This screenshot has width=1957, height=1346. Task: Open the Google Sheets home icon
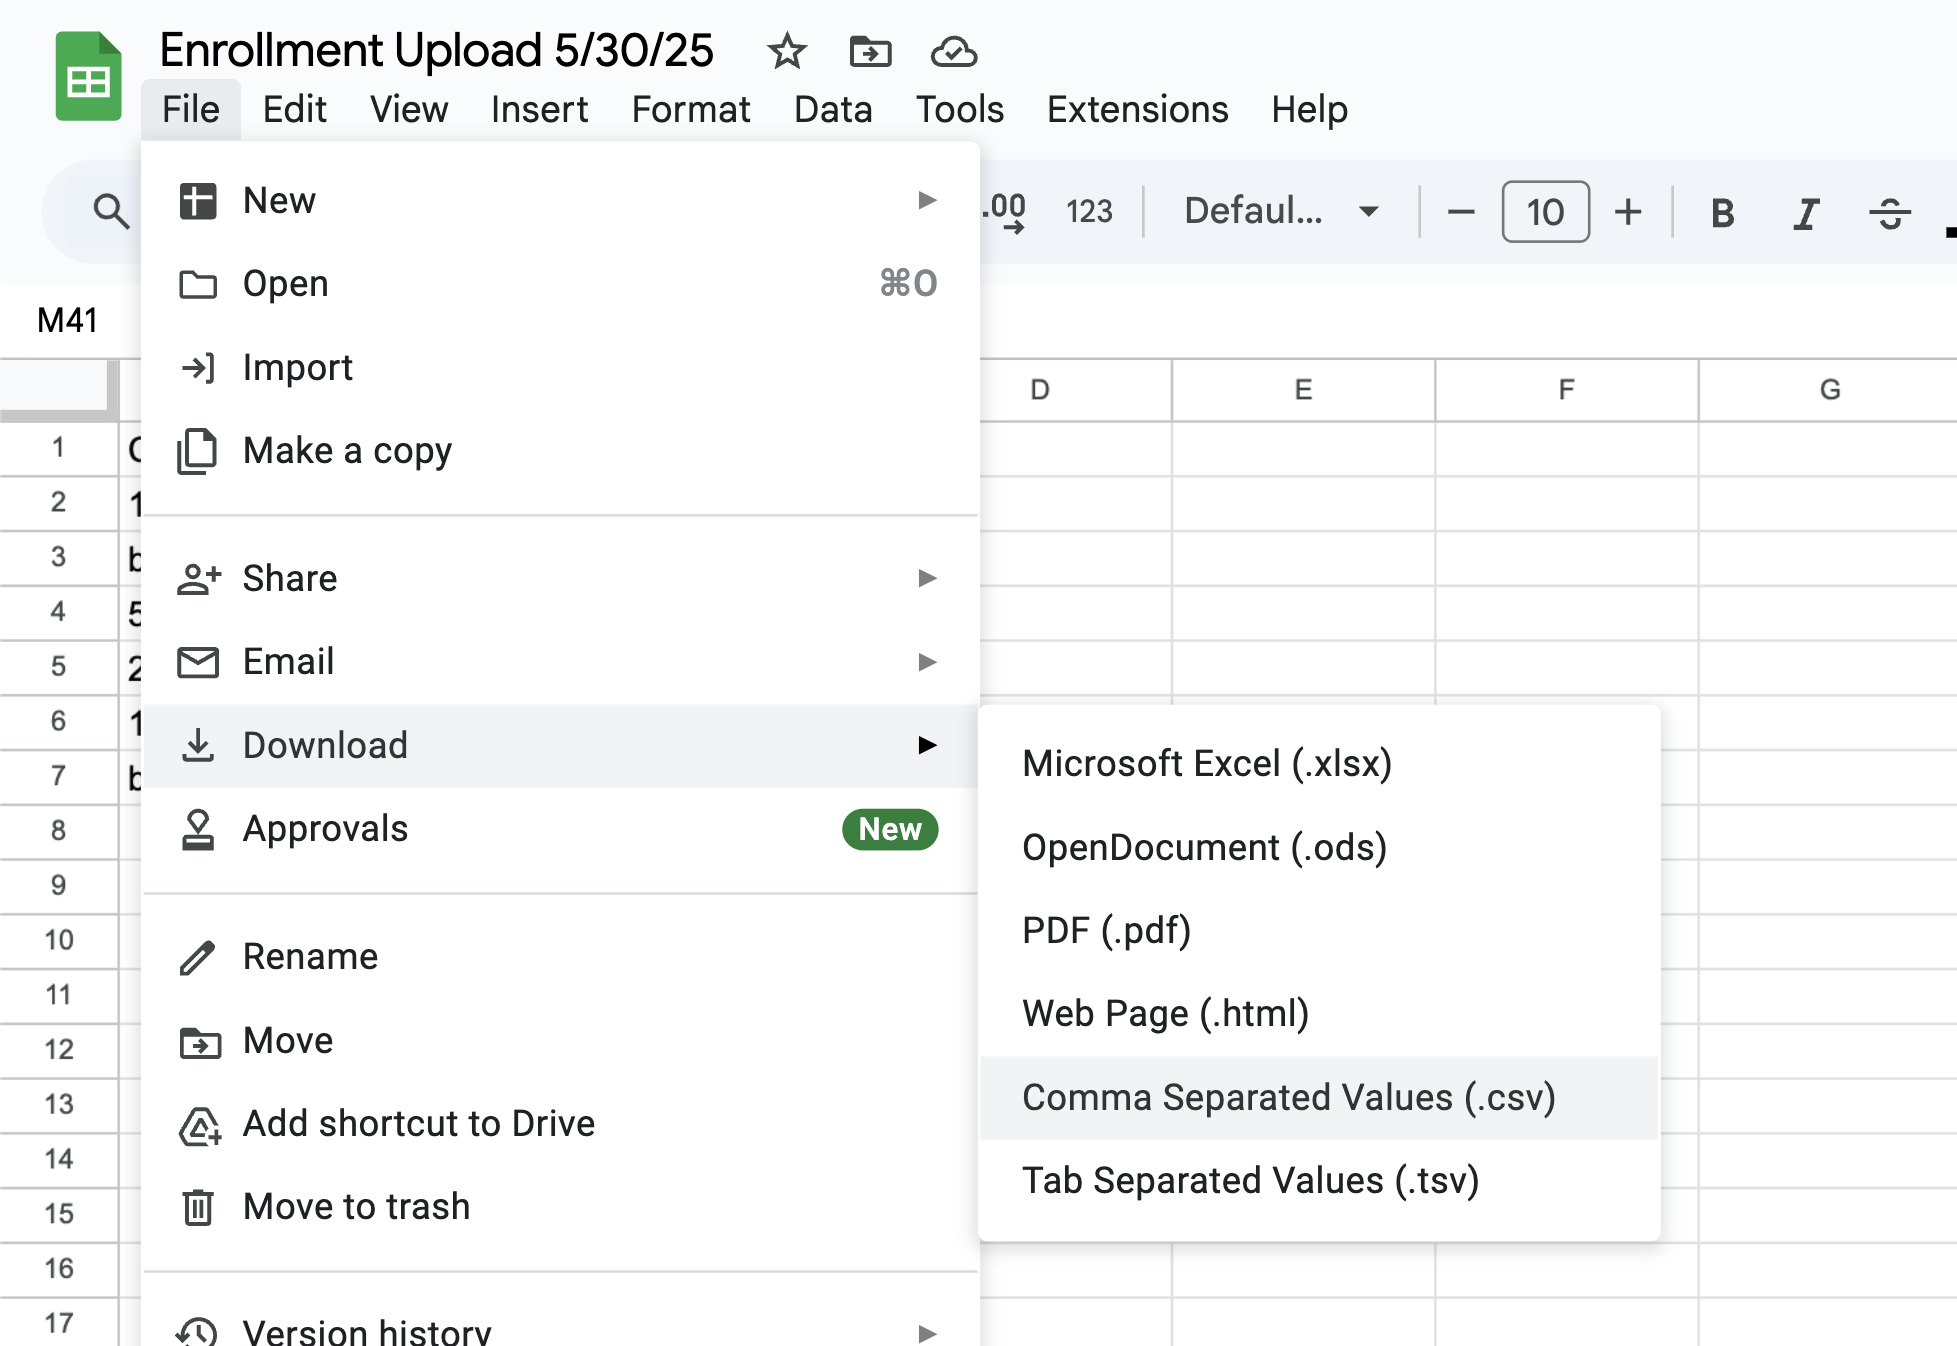[x=88, y=77]
